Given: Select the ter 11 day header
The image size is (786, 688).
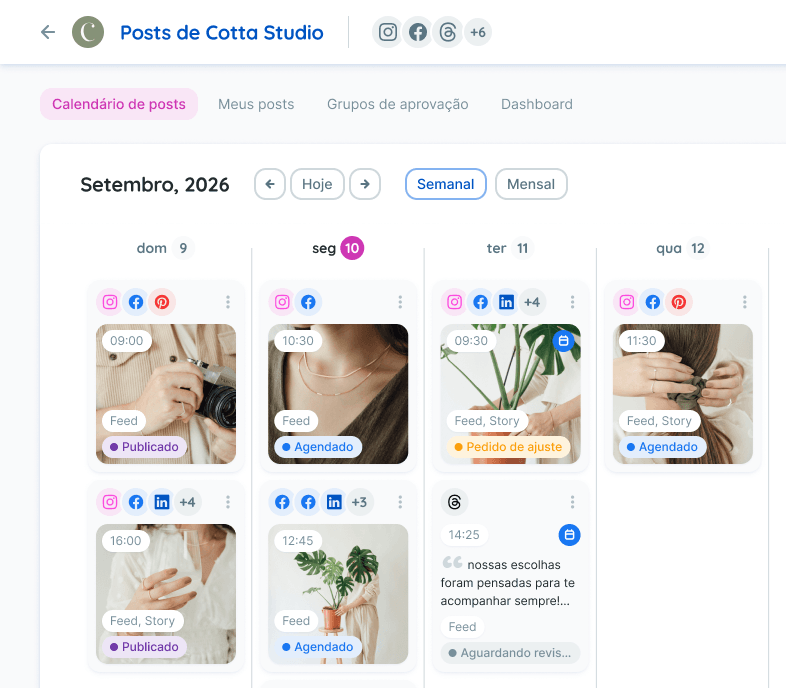Looking at the screenshot, I should 510,248.
